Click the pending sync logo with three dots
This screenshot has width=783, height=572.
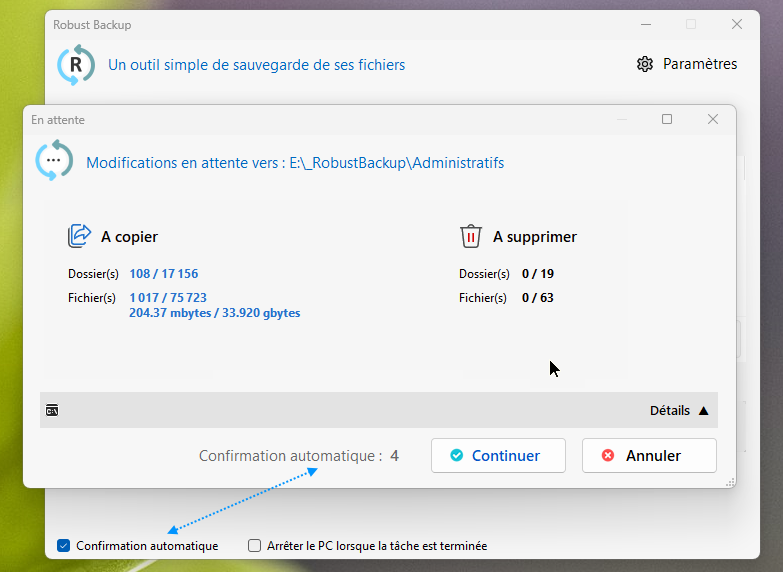tap(54, 160)
